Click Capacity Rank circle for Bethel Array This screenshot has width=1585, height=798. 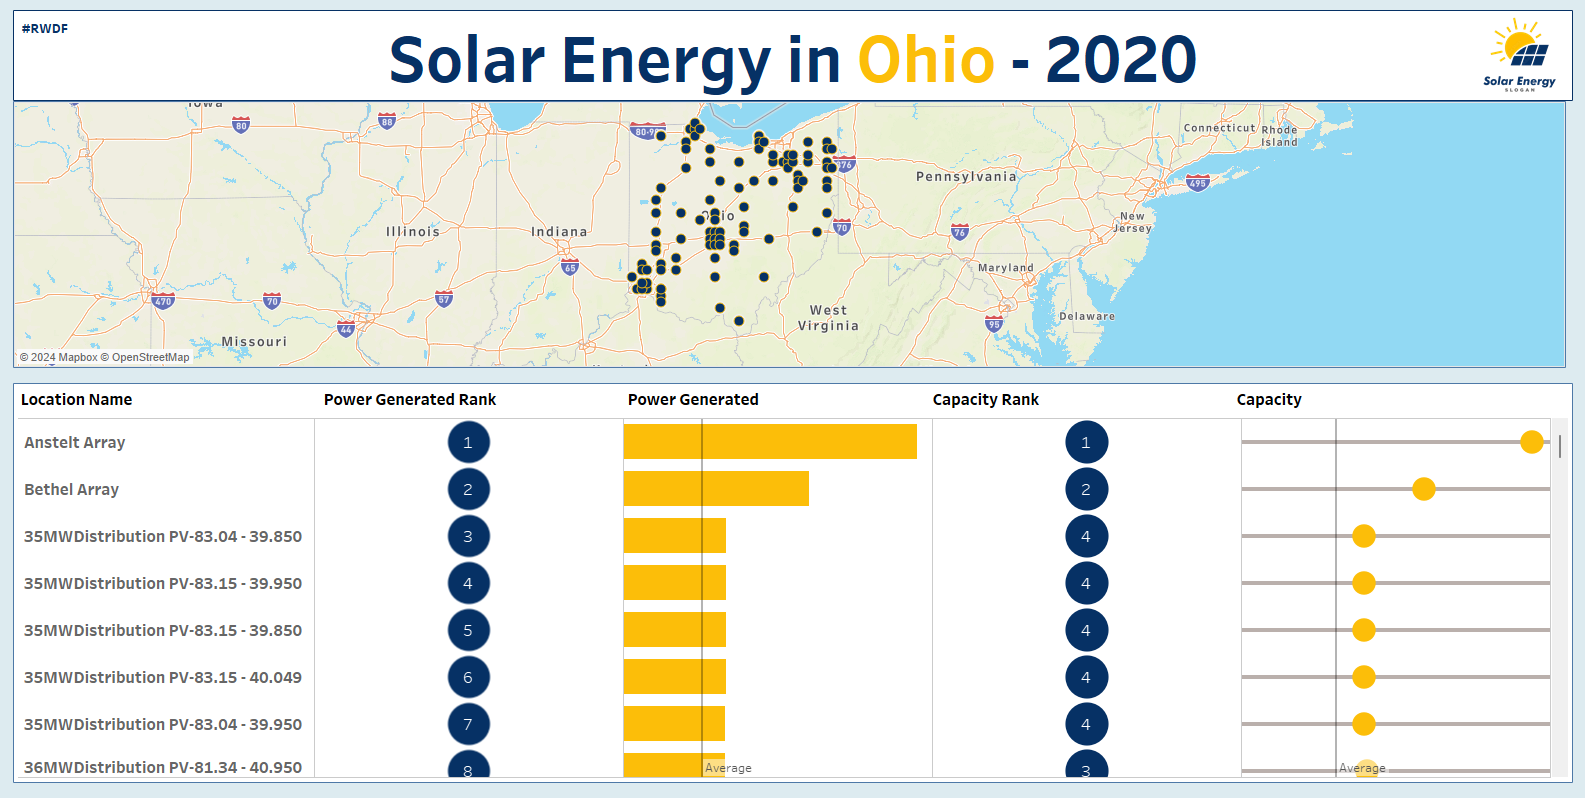coord(1086,489)
